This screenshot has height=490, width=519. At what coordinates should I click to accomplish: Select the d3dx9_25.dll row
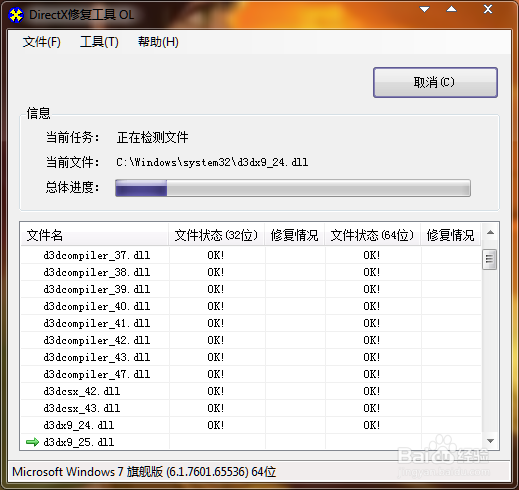251,442
